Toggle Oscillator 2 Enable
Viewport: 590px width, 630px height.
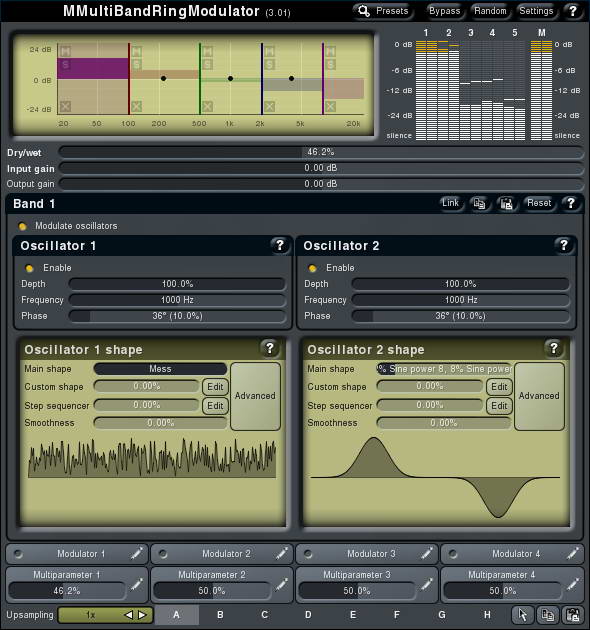pos(312,268)
